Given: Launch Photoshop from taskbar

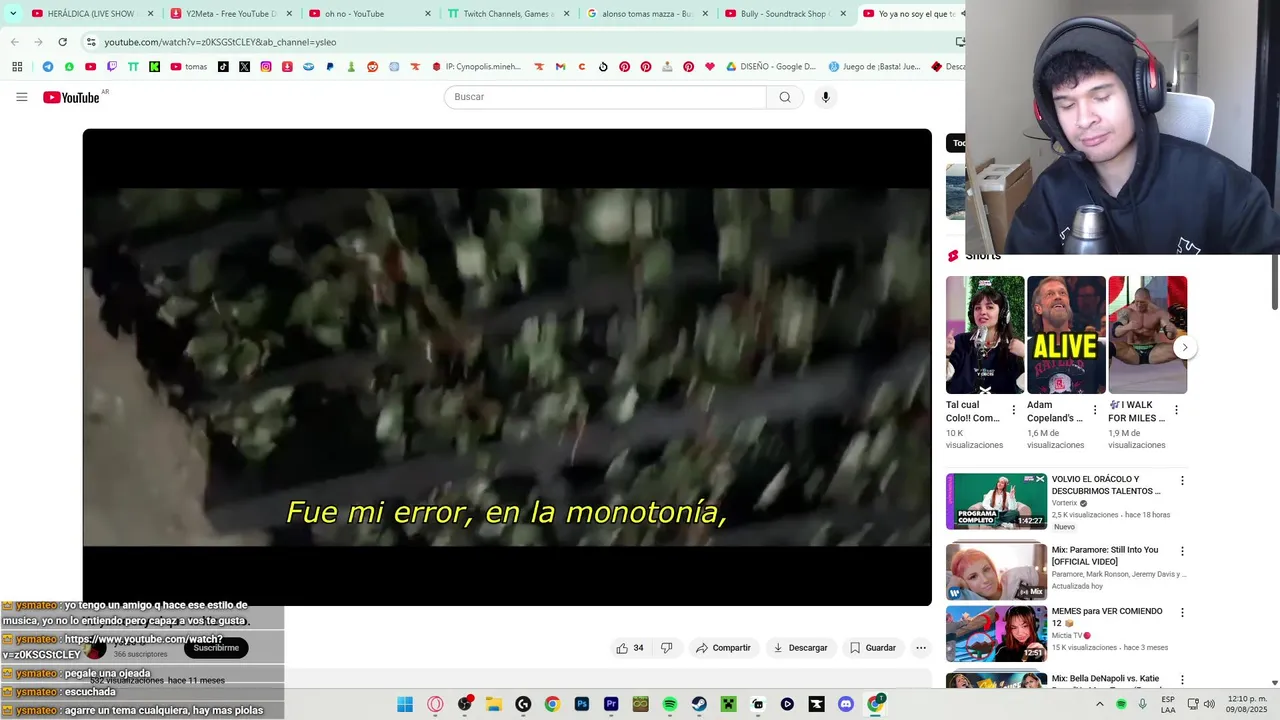Looking at the screenshot, I should coord(582,704).
